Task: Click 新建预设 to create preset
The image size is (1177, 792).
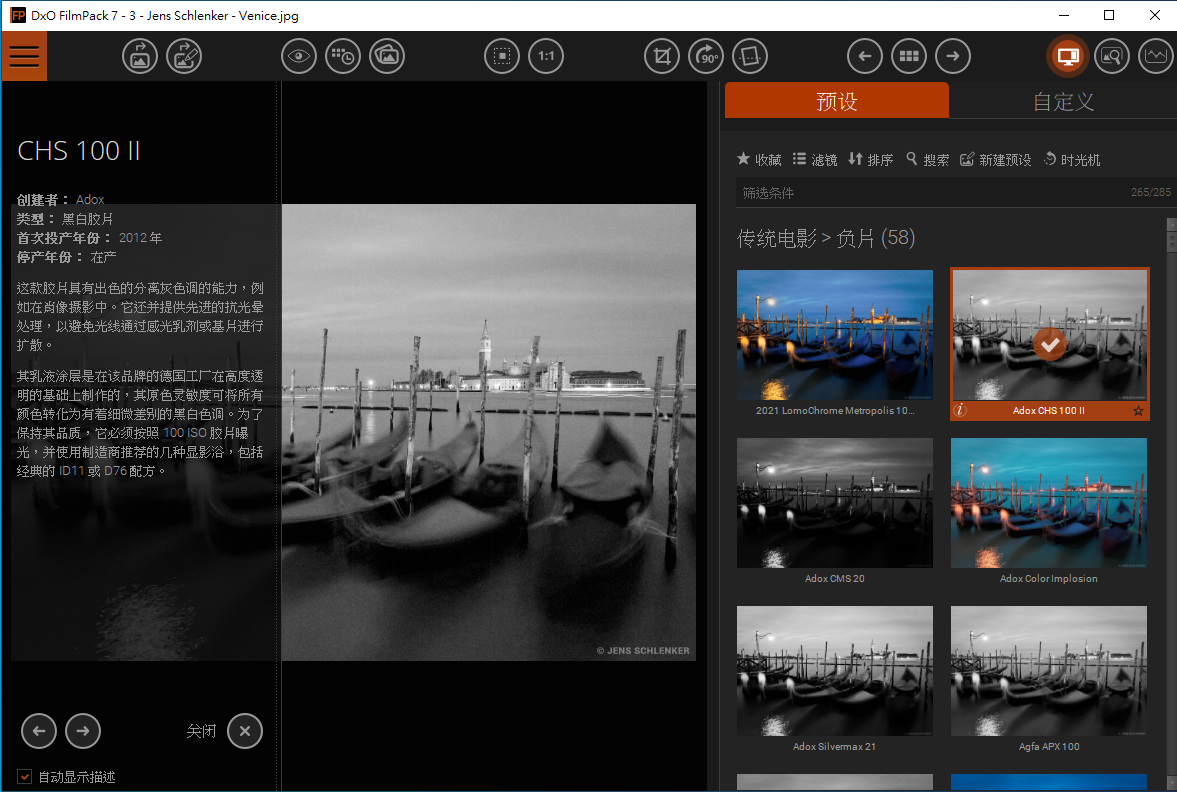Action: pyautogui.click(x=996, y=159)
